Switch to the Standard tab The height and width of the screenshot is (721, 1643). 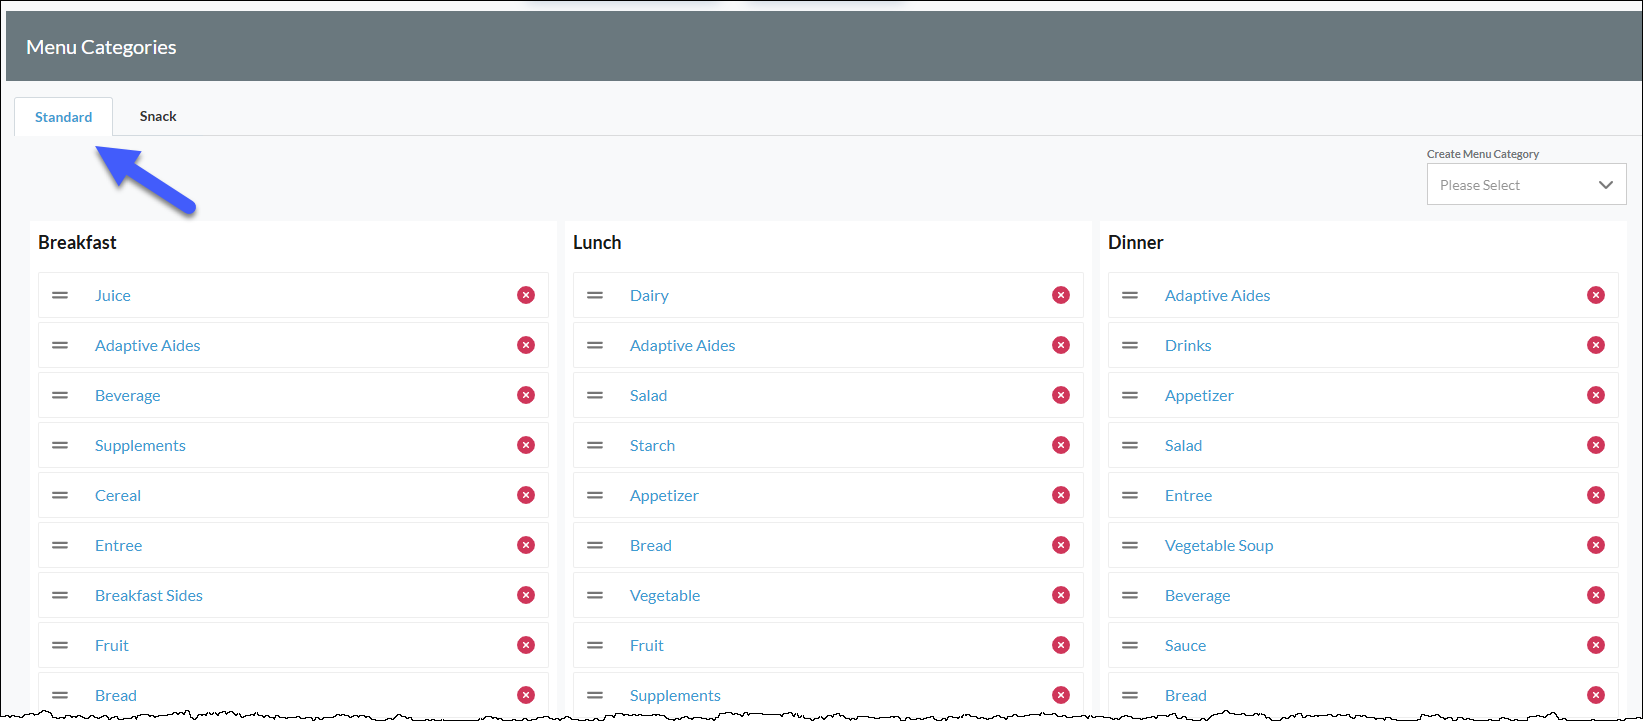pyautogui.click(x=63, y=117)
